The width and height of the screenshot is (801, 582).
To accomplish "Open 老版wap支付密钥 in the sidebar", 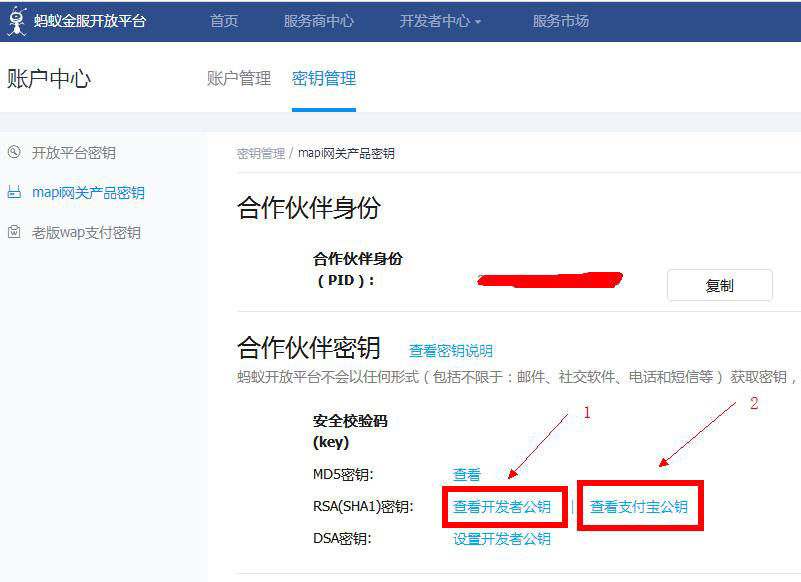I will [x=86, y=232].
